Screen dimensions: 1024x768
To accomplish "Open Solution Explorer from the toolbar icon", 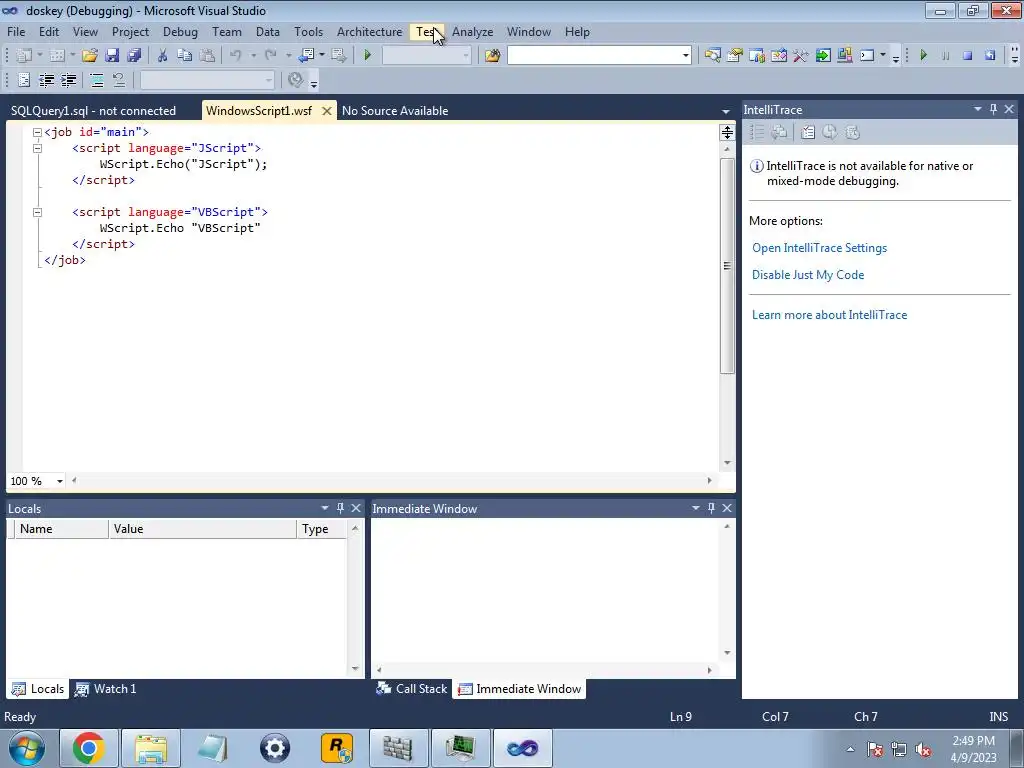I will tap(712, 56).
